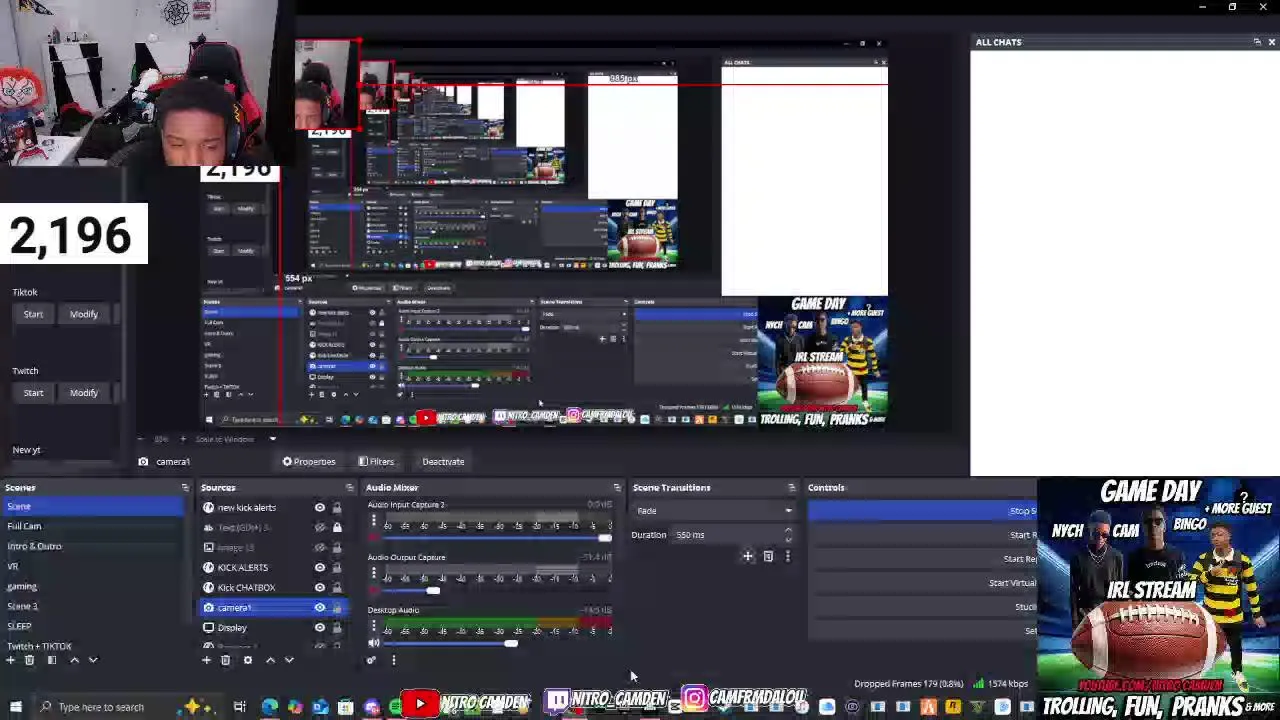Screen dimensions: 1280x720
Task: Move the scene down with the arrow icon
Action: tap(93, 660)
